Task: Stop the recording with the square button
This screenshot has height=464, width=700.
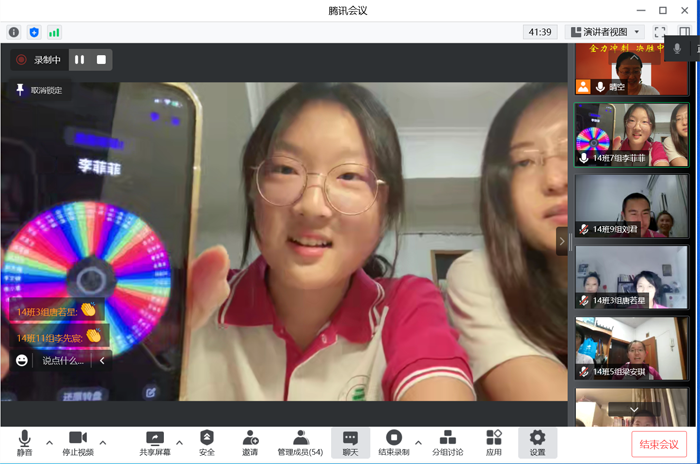Action: (101, 59)
